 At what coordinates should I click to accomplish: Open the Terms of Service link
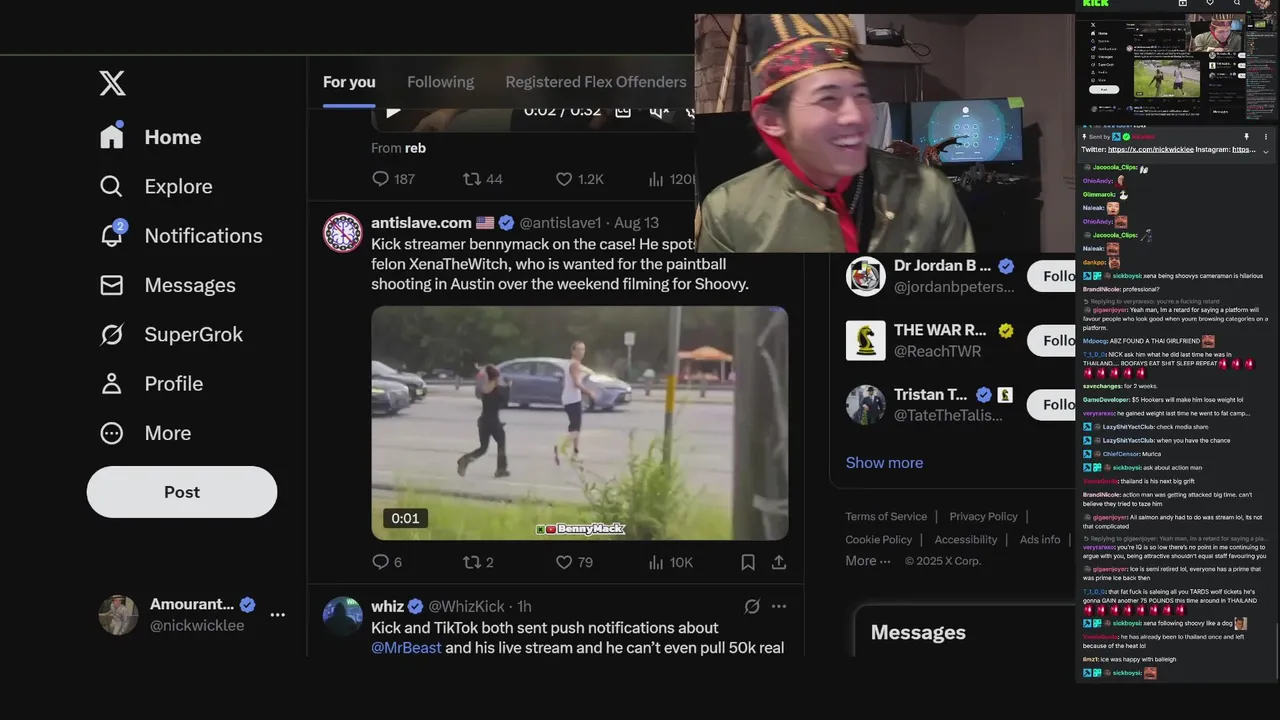(x=886, y=516)
